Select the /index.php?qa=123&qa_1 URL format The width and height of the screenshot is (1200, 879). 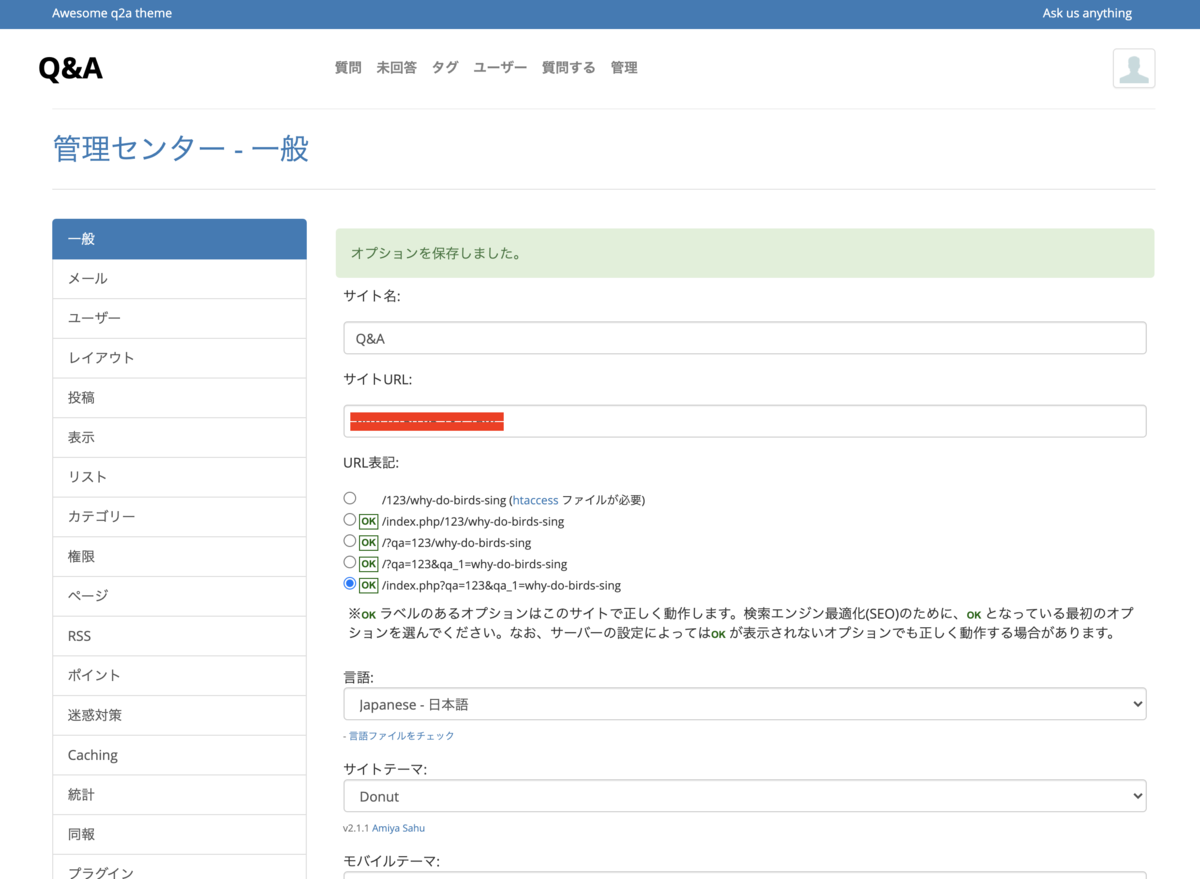tap(349, 583)
